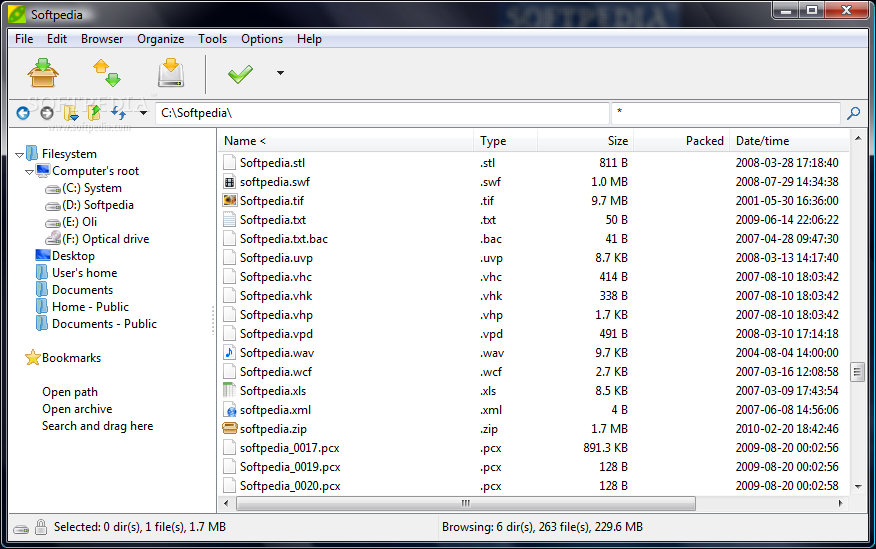The image size is (876, 549).
Task: Sort by the Size column header
Action: (x=585, y=141)
